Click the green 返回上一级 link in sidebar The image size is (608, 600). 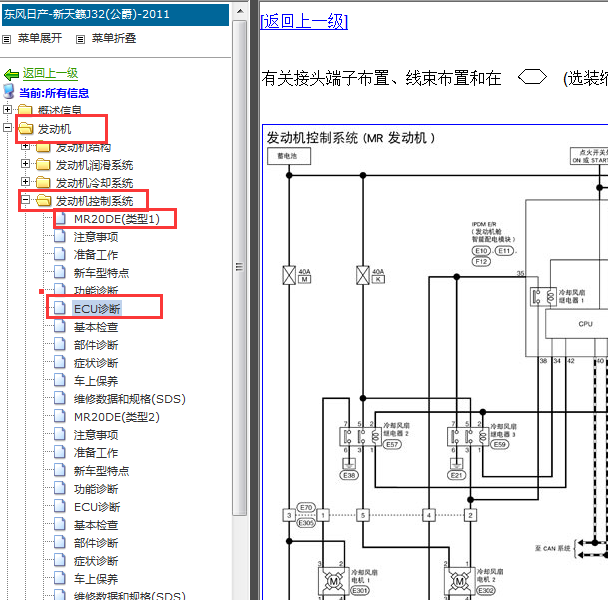[50, 73]
